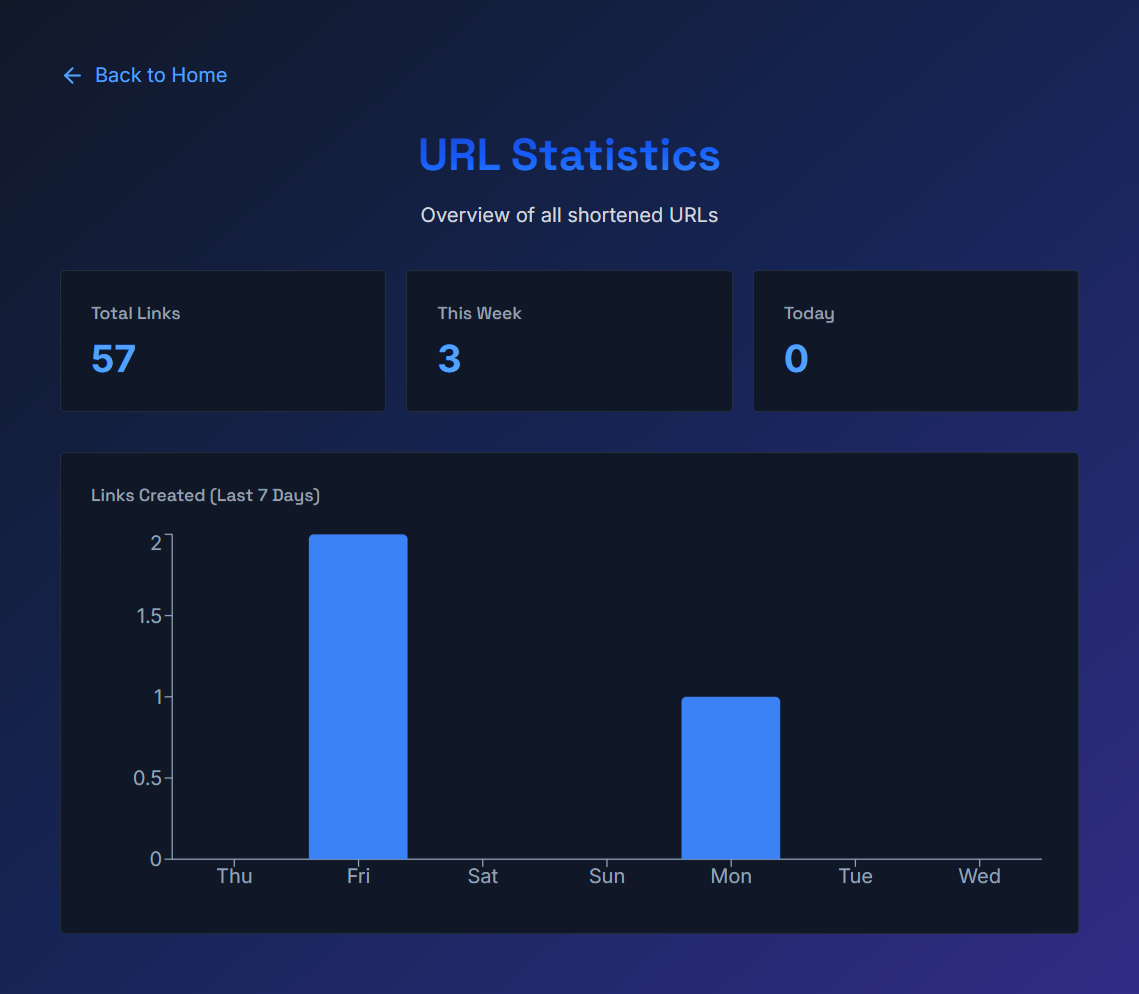Click the number 3 under This Week
This screenshot has width=1139, height=994.
(449, 358)
